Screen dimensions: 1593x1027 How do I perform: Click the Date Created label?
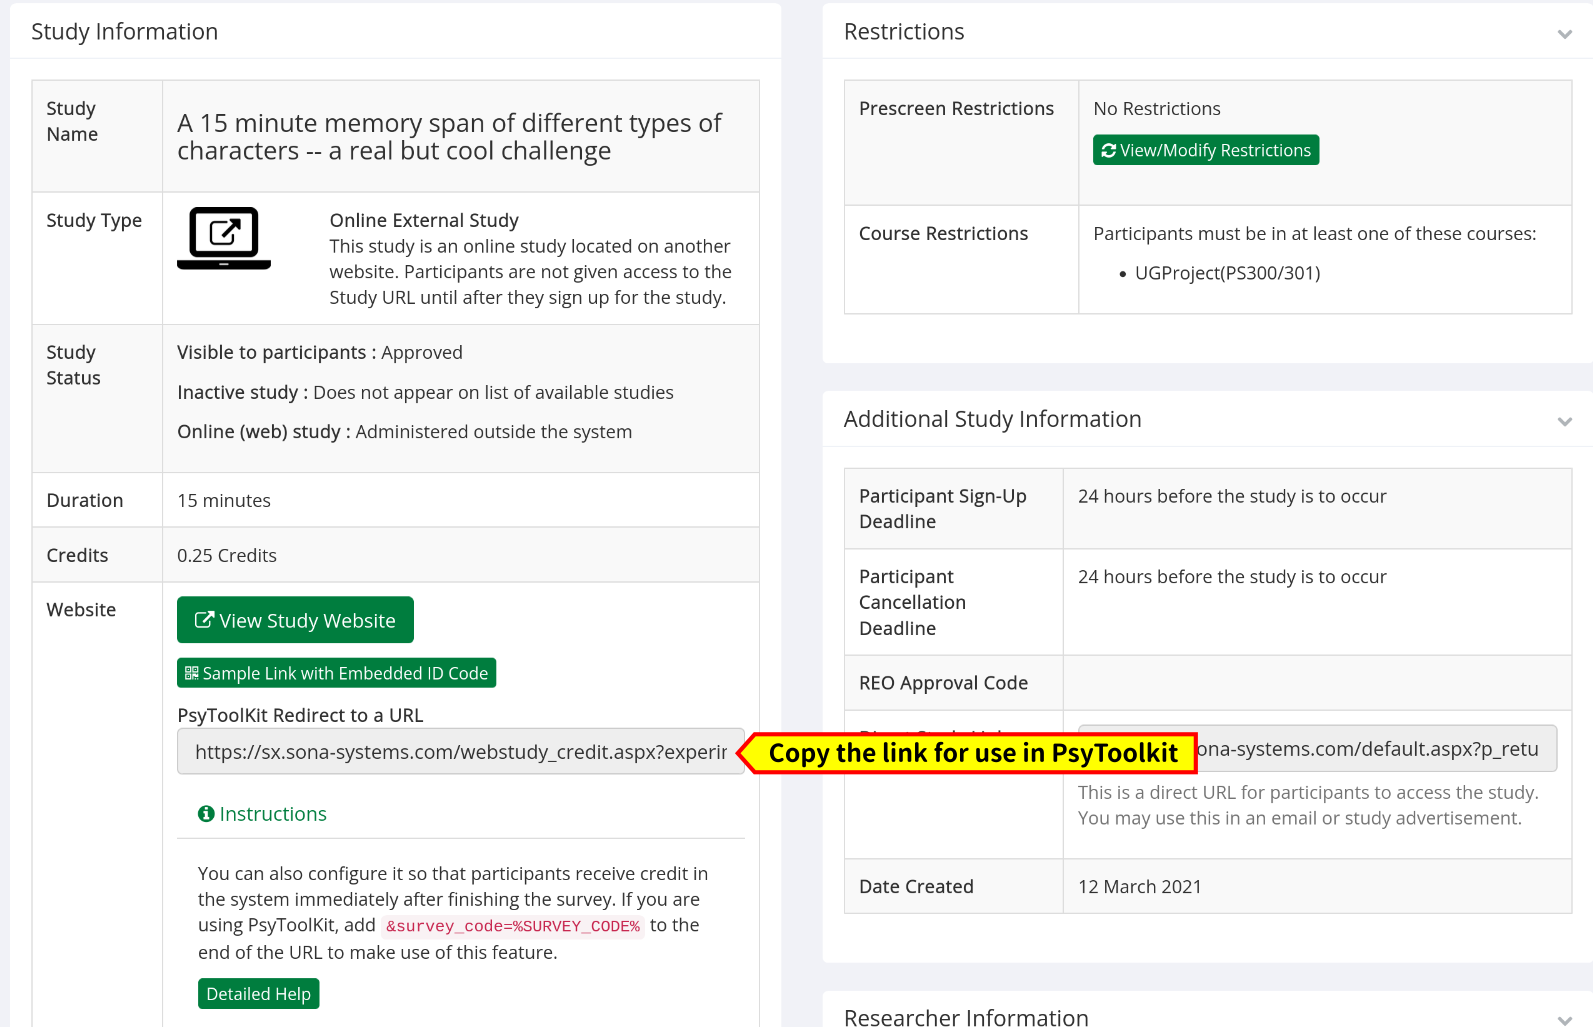click(x=916, y=886)
